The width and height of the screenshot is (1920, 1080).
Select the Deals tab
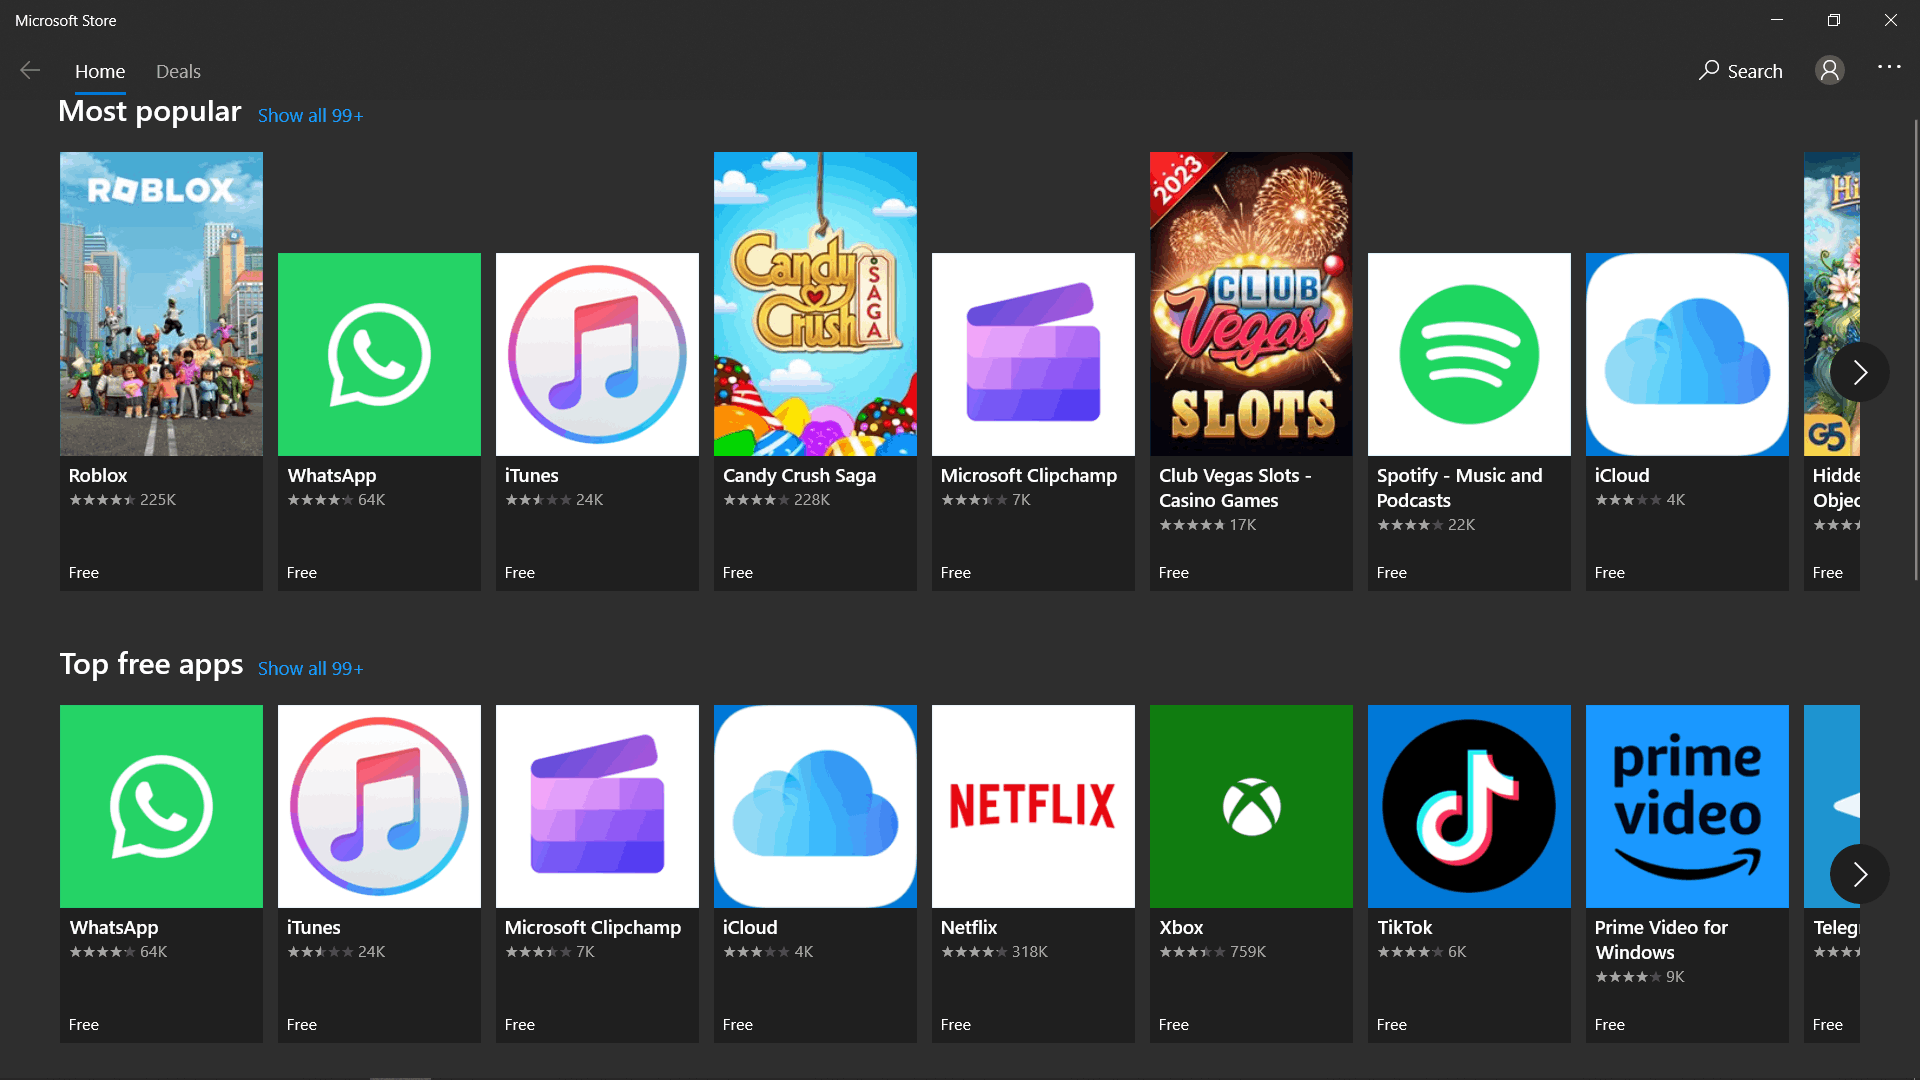[x=179, y=71]
